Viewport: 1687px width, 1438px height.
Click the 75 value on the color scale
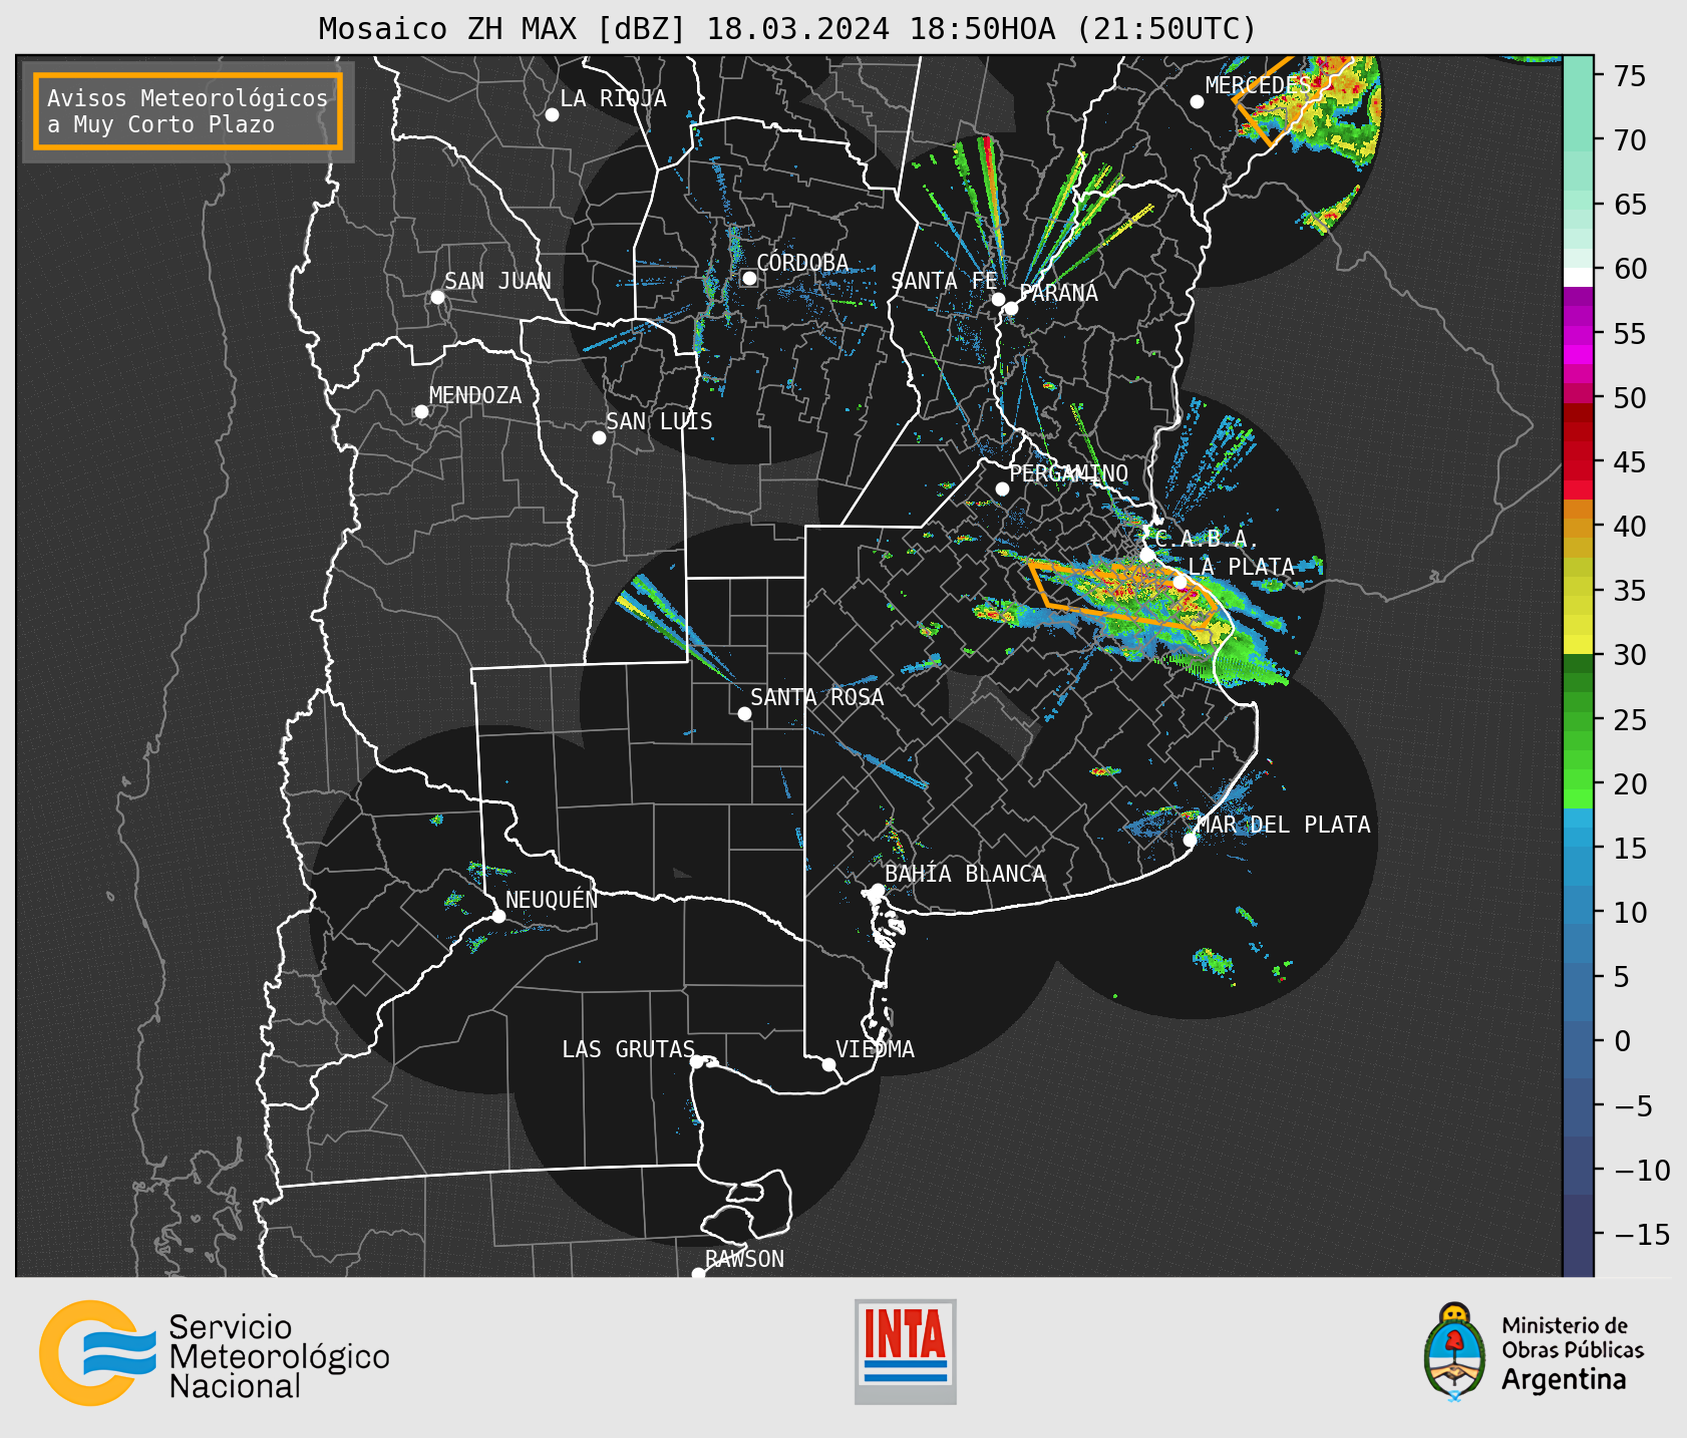[1630, 76]
